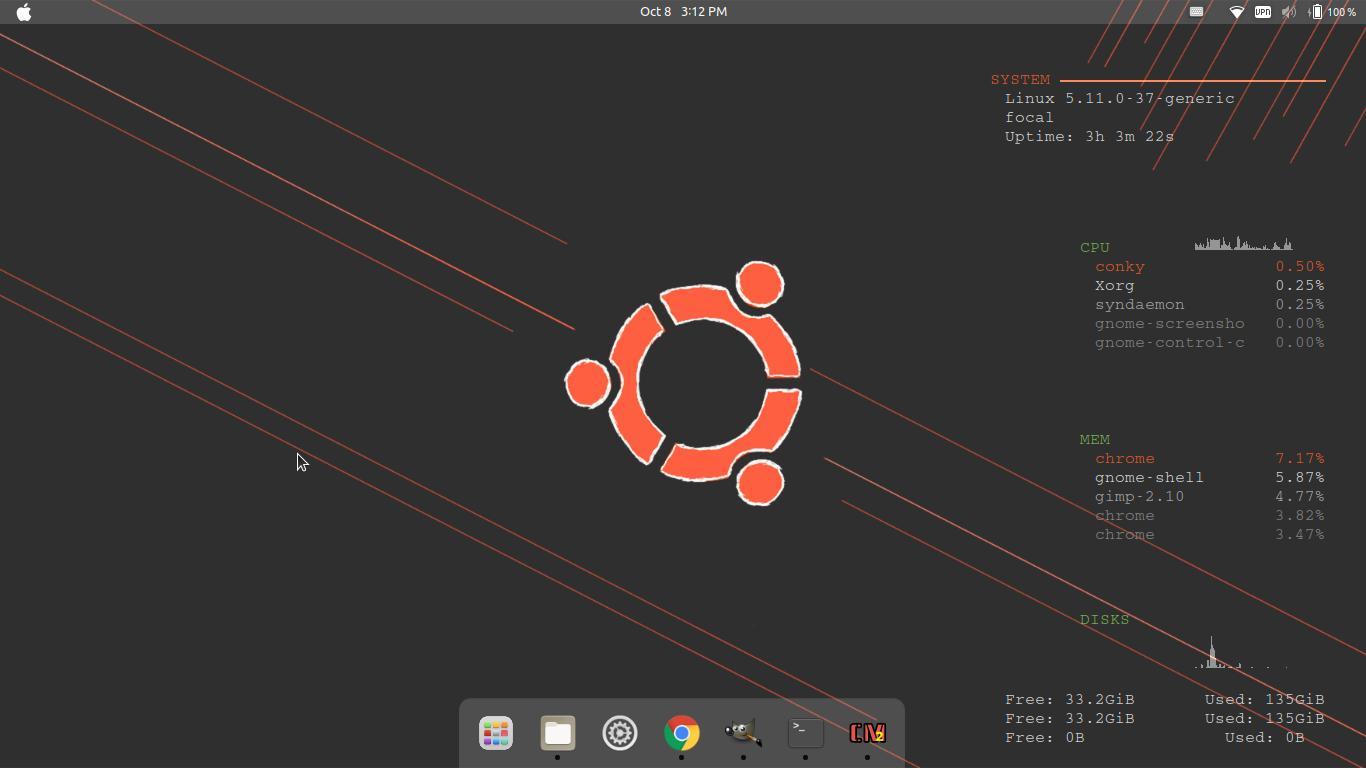The width and height of the screenshot is (1366, 768).
Task: Click the gnome-shell 5.87% memory entry
Action: click(1209, 478)
